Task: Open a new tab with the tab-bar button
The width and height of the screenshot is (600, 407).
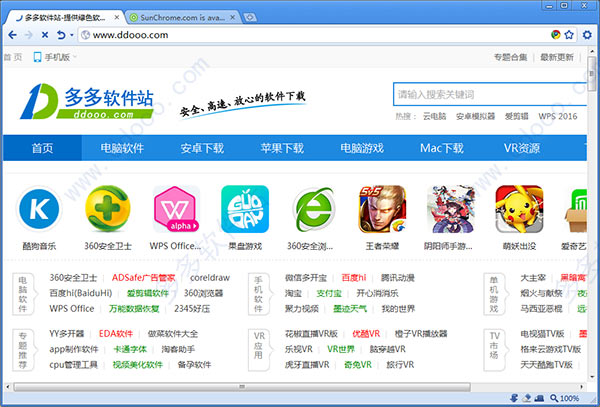Action: 249,17
